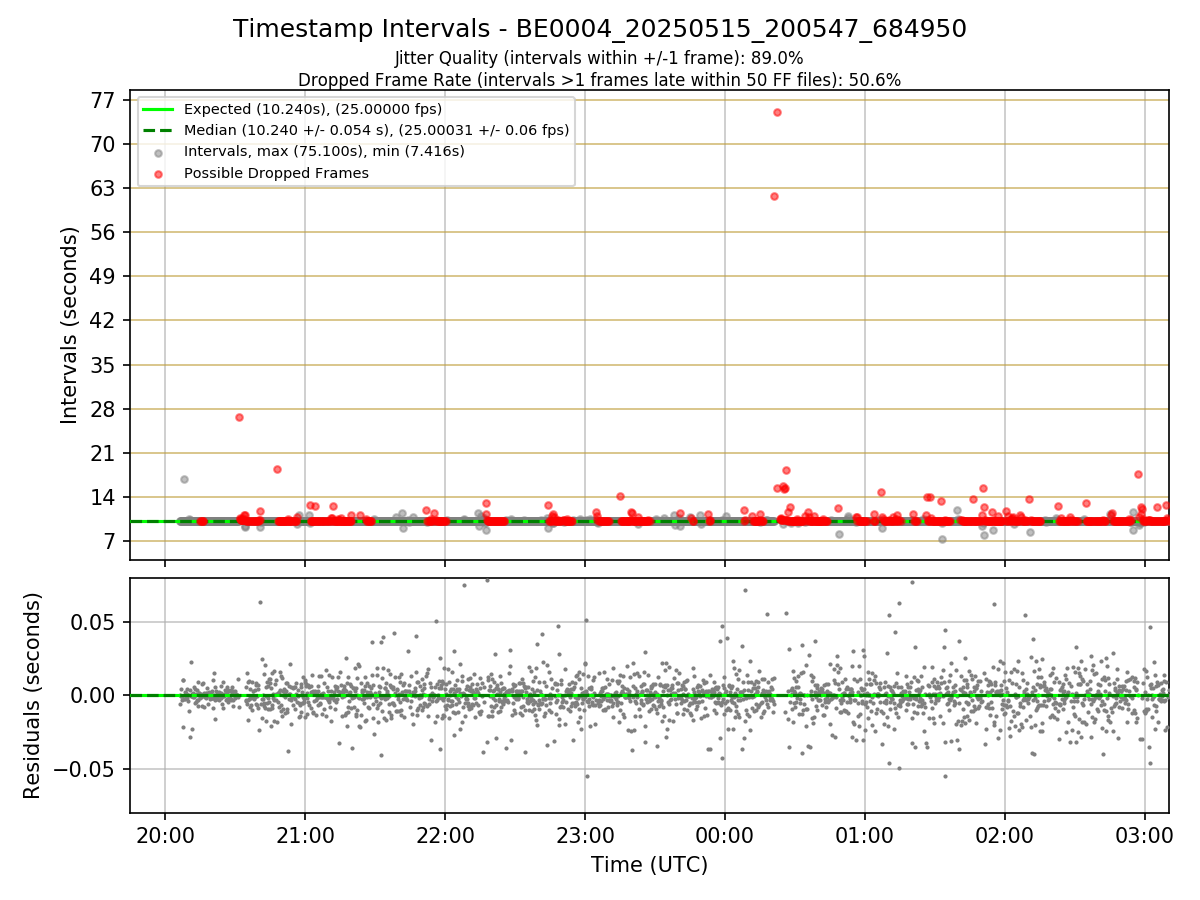Click the Expected (10.240s) legend entry
Viewport: 1200px width, 900px height.
click(x=313, y=109)
